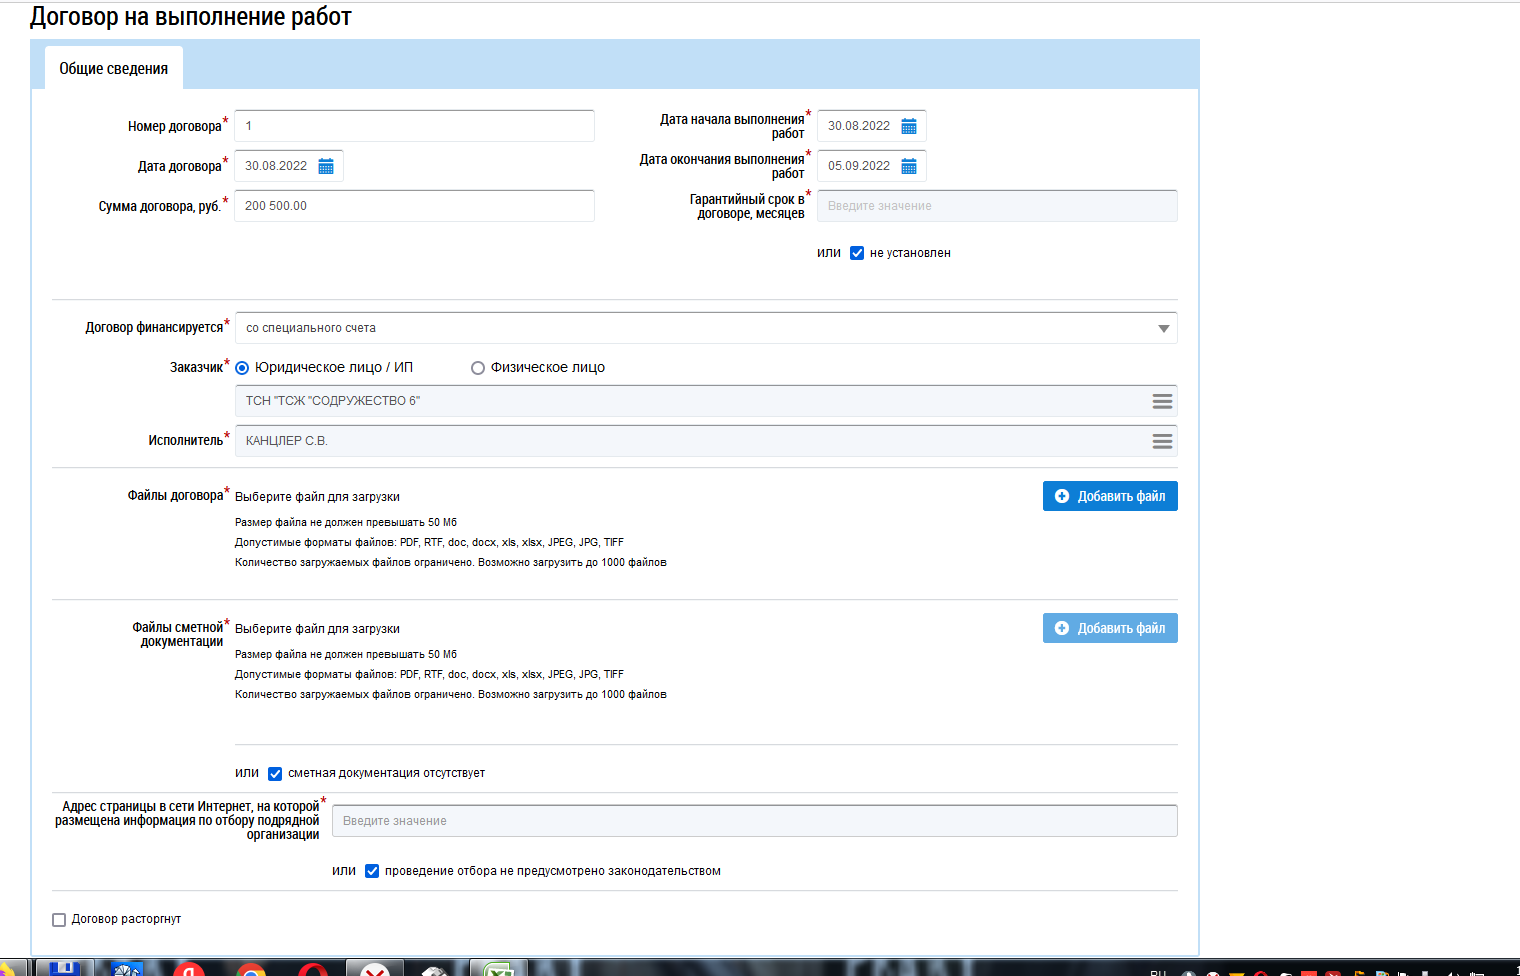Click 'Выберите файл для загрузки' under Файлы сметной документации
1520x976 pixels.
point(317,629)
